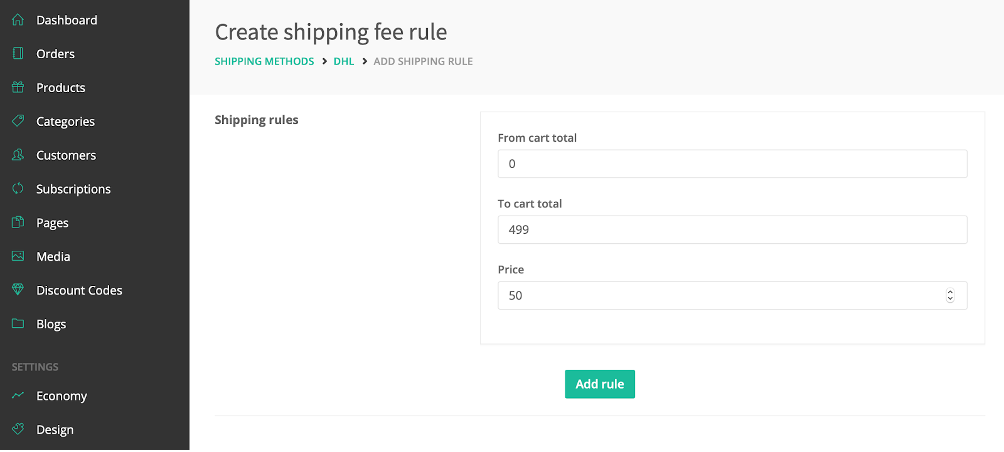The width and height of the screenshot is (1004, 452).
Task: Click the Economy chart icon
Action: (x=18, y=396)
